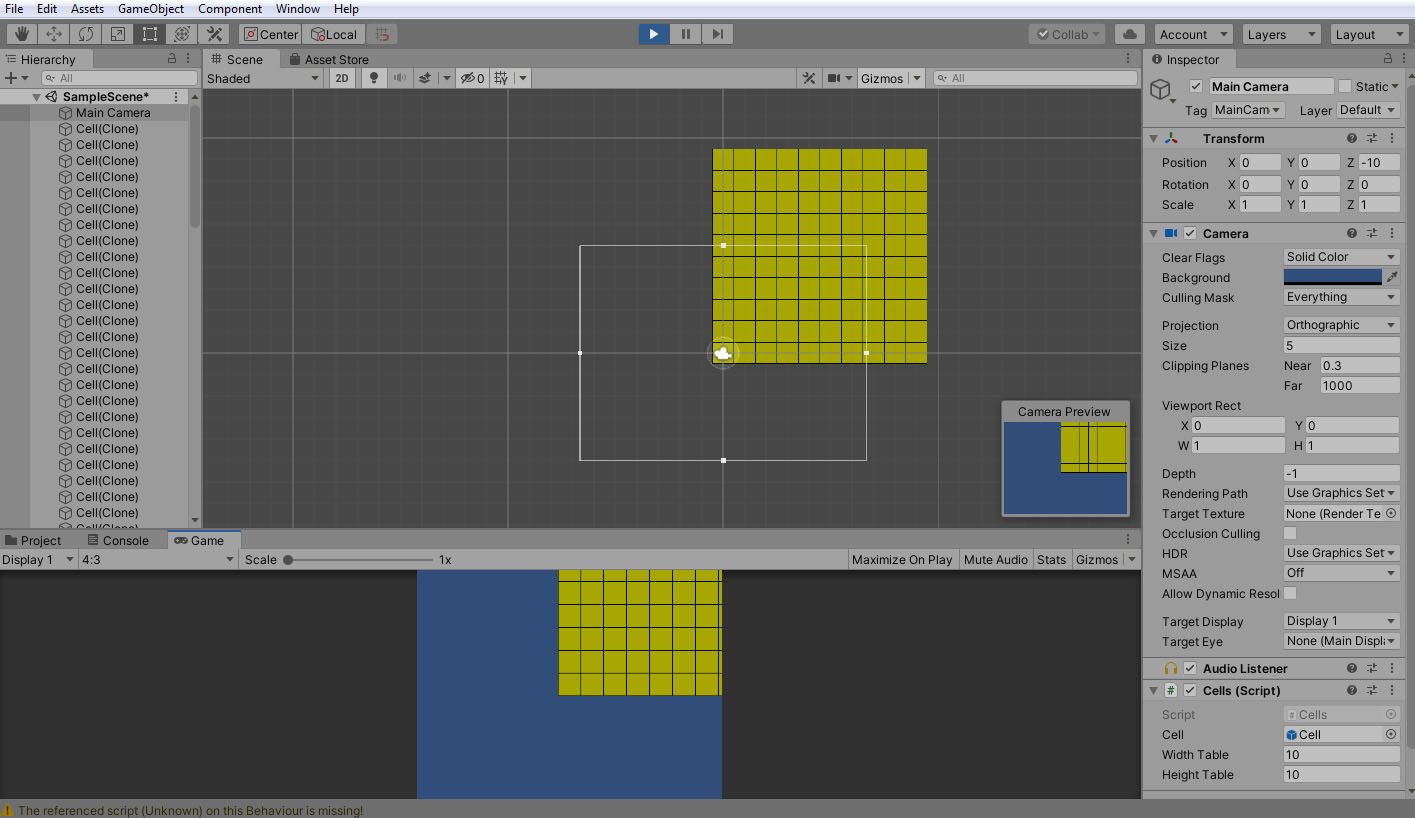
Task: Open Layers dropdown
Action: point(1281,34)
